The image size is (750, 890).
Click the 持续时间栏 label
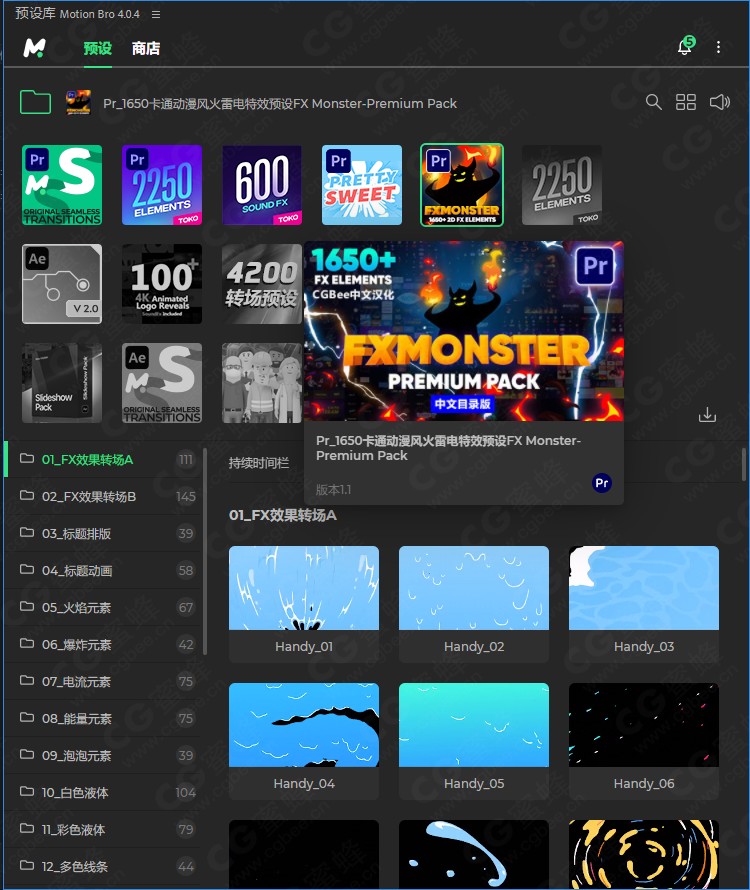pos(259,463)
